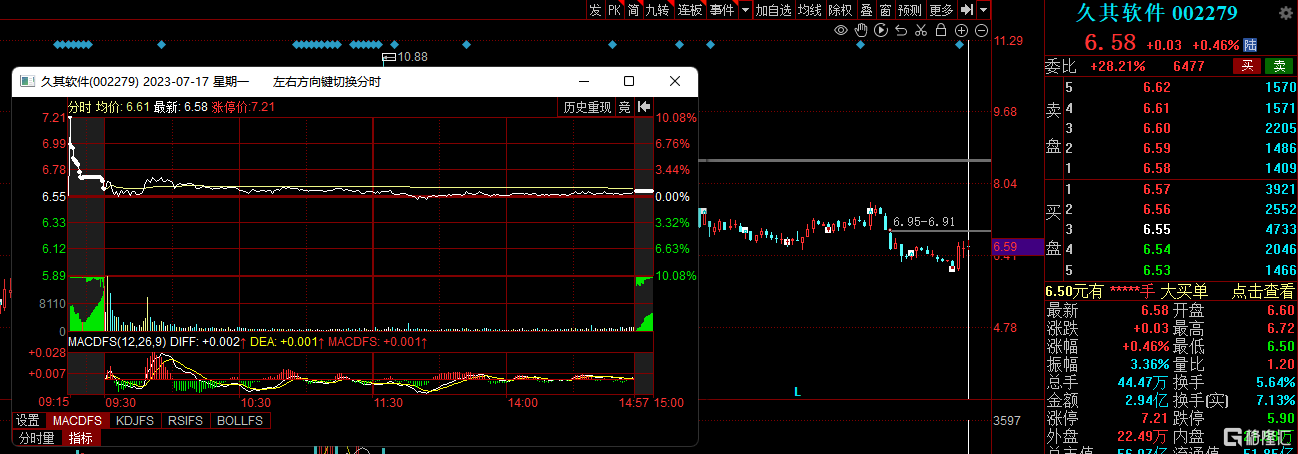1298x454 pixels.
Task: Click the 窗 window toolbar button
Action: tap(885, 10)
